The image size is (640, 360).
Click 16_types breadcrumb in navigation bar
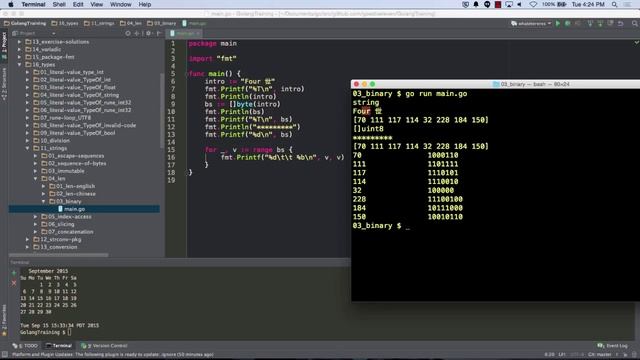click(65, 24)
